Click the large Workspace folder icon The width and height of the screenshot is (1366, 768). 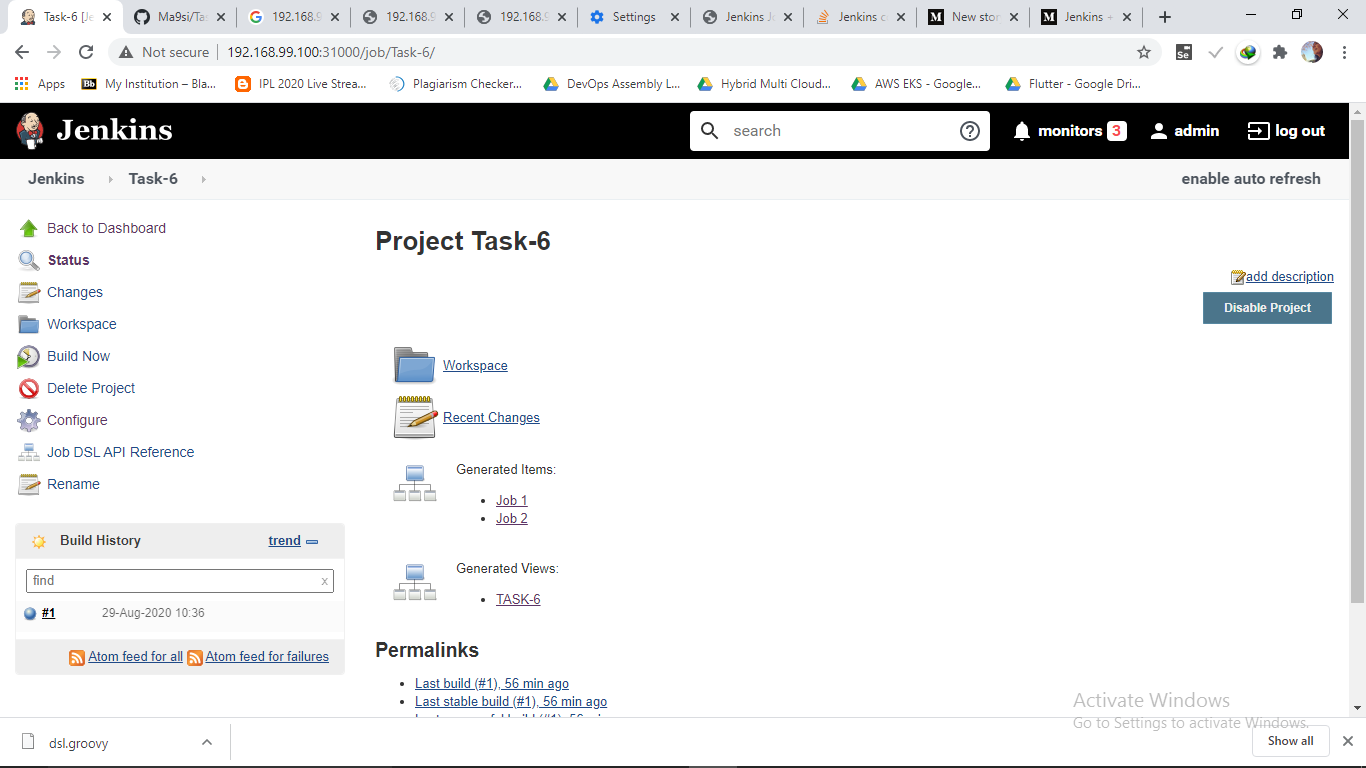(x=414, y=365)
